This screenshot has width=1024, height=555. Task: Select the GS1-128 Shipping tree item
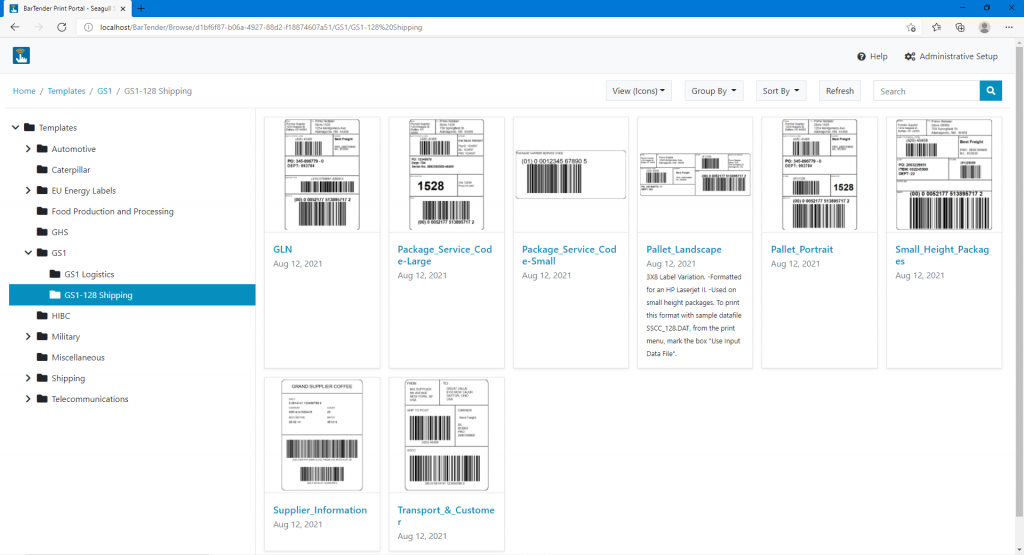pyautogui.click(x=132, y=295)
